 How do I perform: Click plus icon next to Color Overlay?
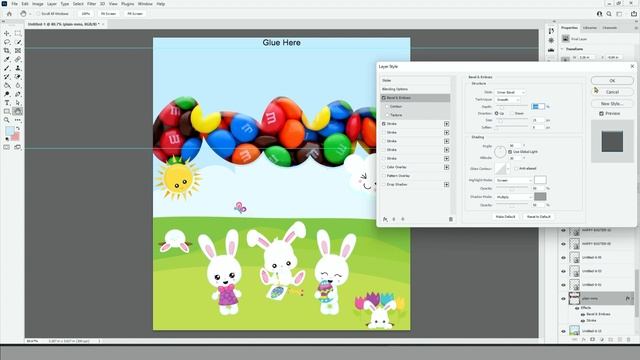[447, 167]
